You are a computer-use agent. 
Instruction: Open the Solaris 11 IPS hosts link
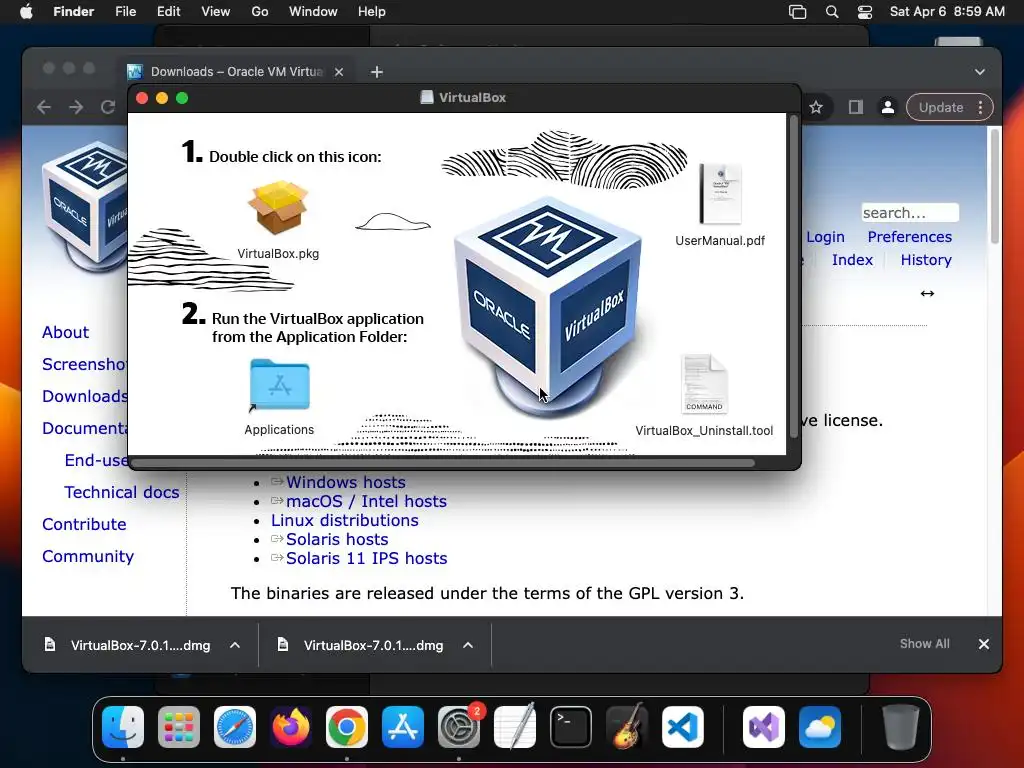pyautogui.click(x=366, y=558)
